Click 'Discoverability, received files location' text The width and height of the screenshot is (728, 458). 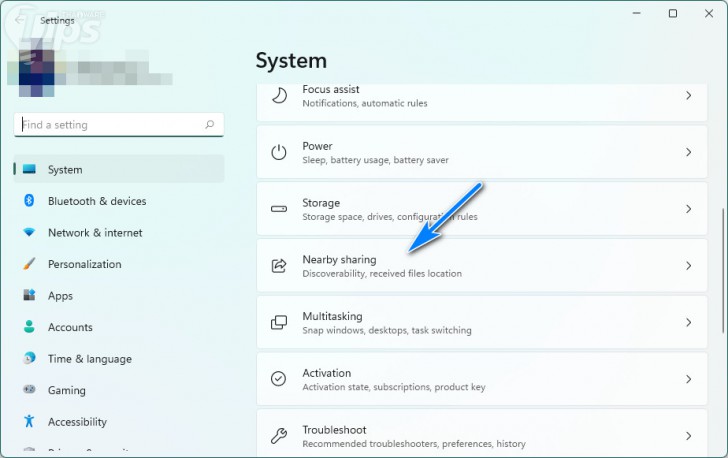(382, 274)
